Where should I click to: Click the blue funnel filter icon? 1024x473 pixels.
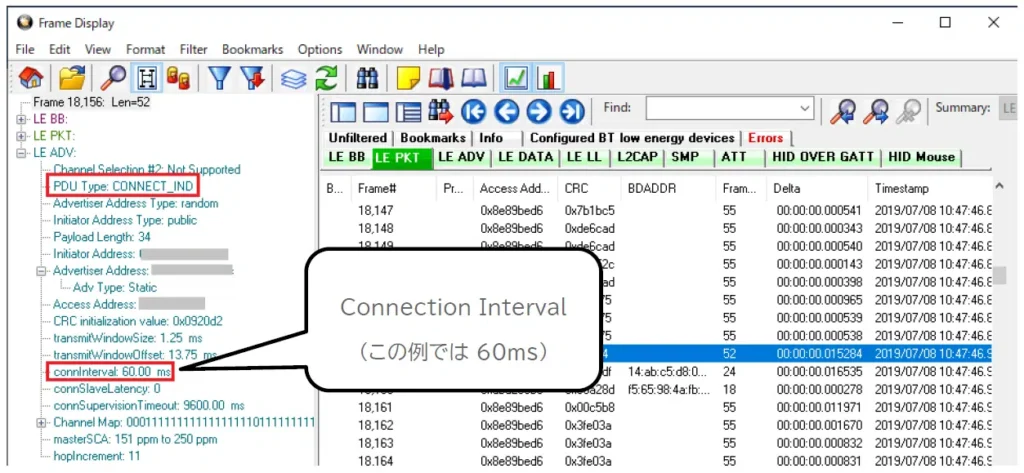[x=218, y=77]
